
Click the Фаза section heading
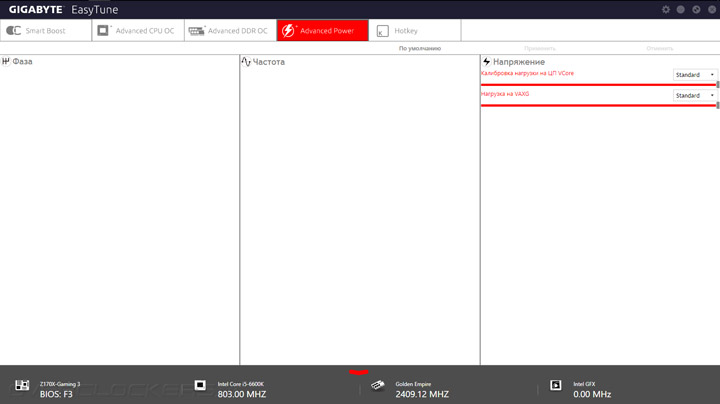click(x=22, y=62)
